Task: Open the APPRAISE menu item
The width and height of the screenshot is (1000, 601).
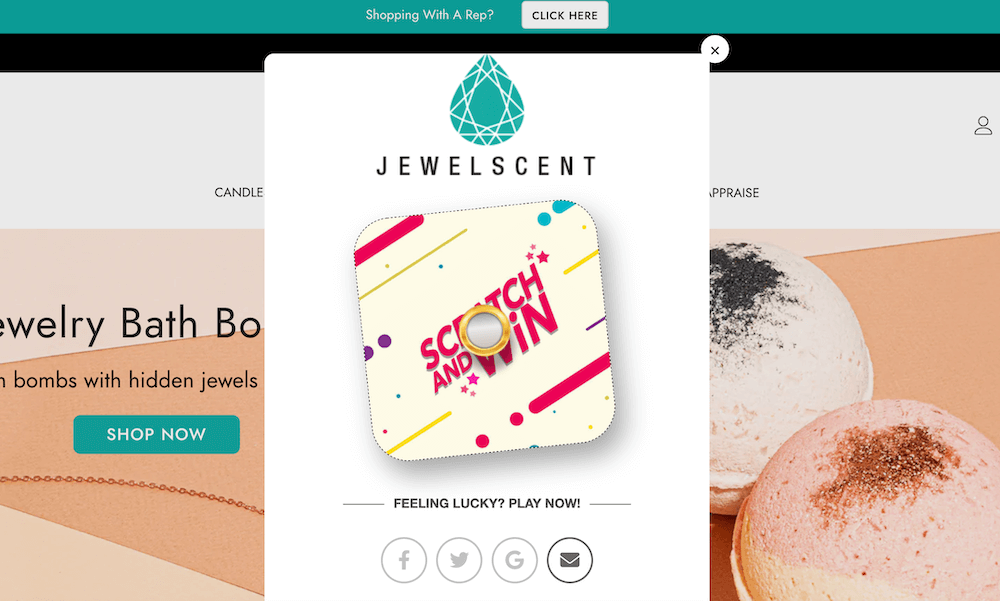Action: pos(734,193)
